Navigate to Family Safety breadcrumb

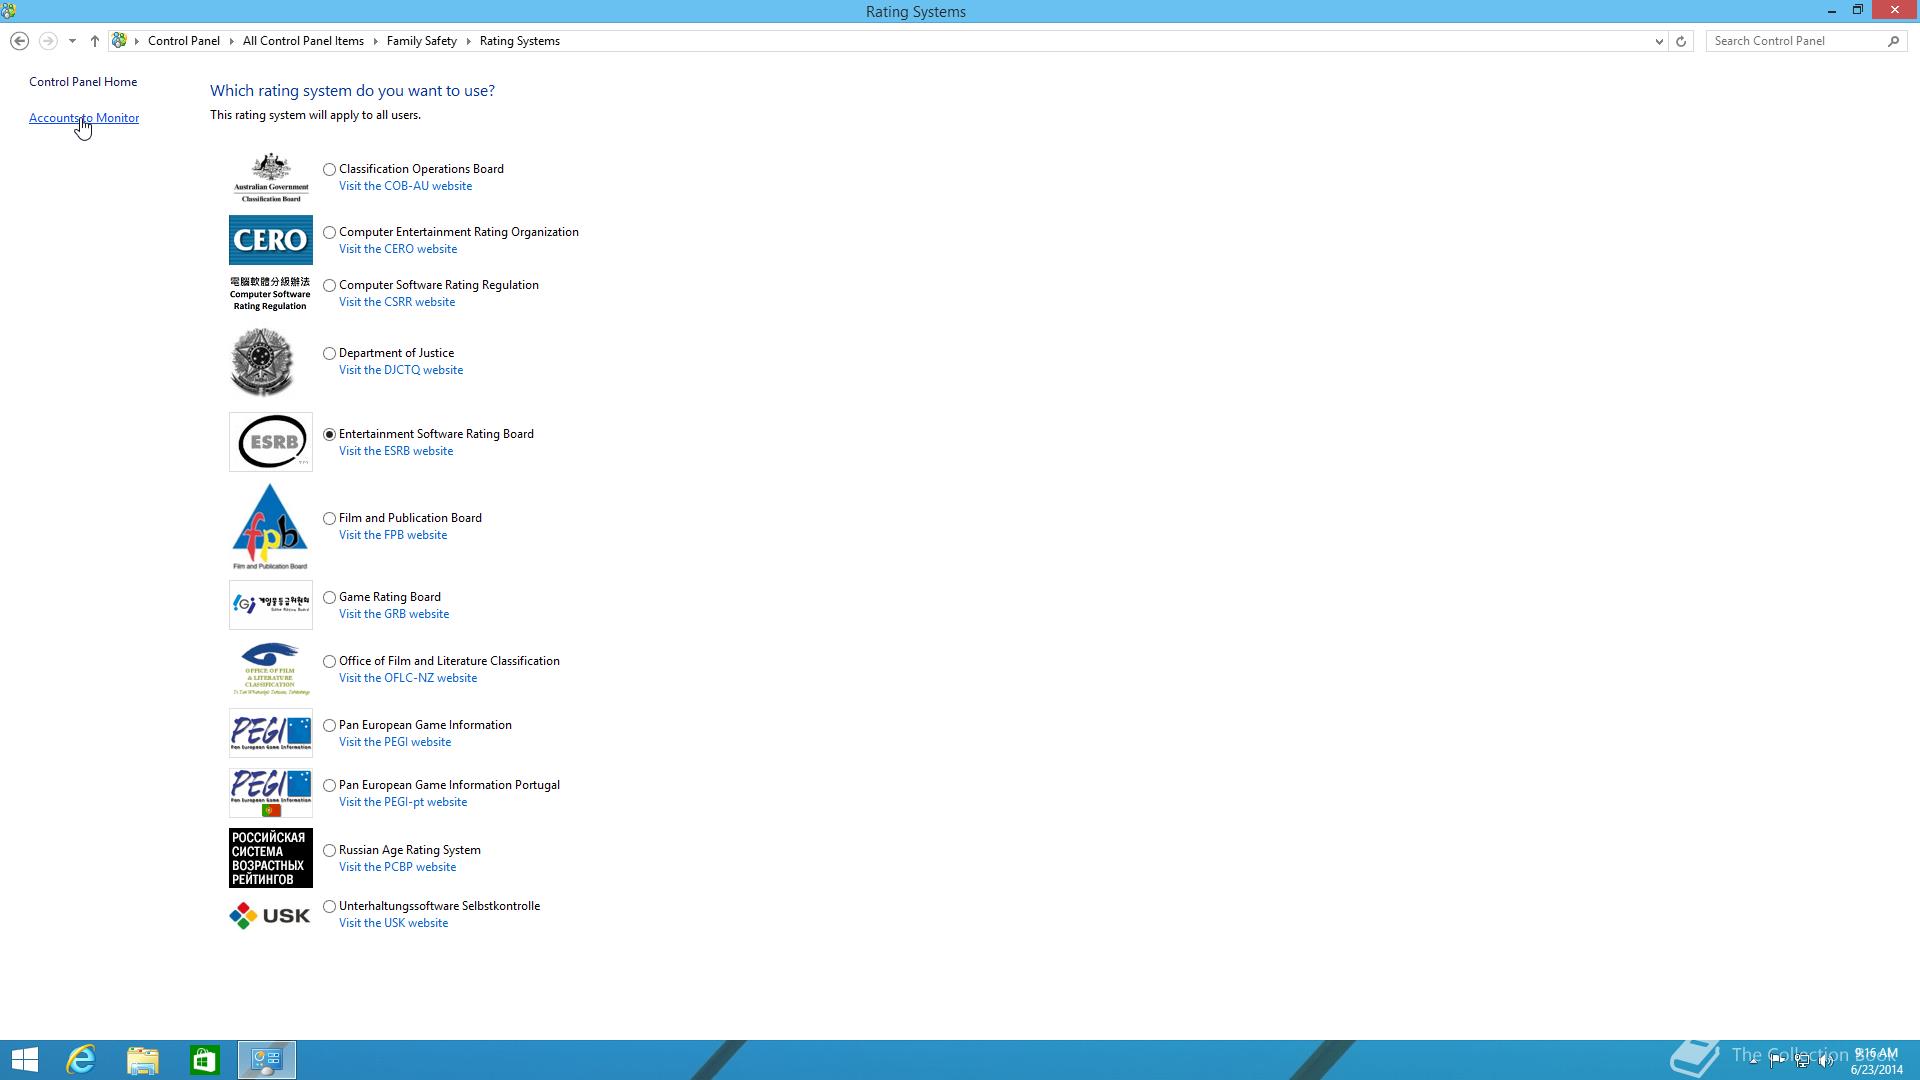422,41
